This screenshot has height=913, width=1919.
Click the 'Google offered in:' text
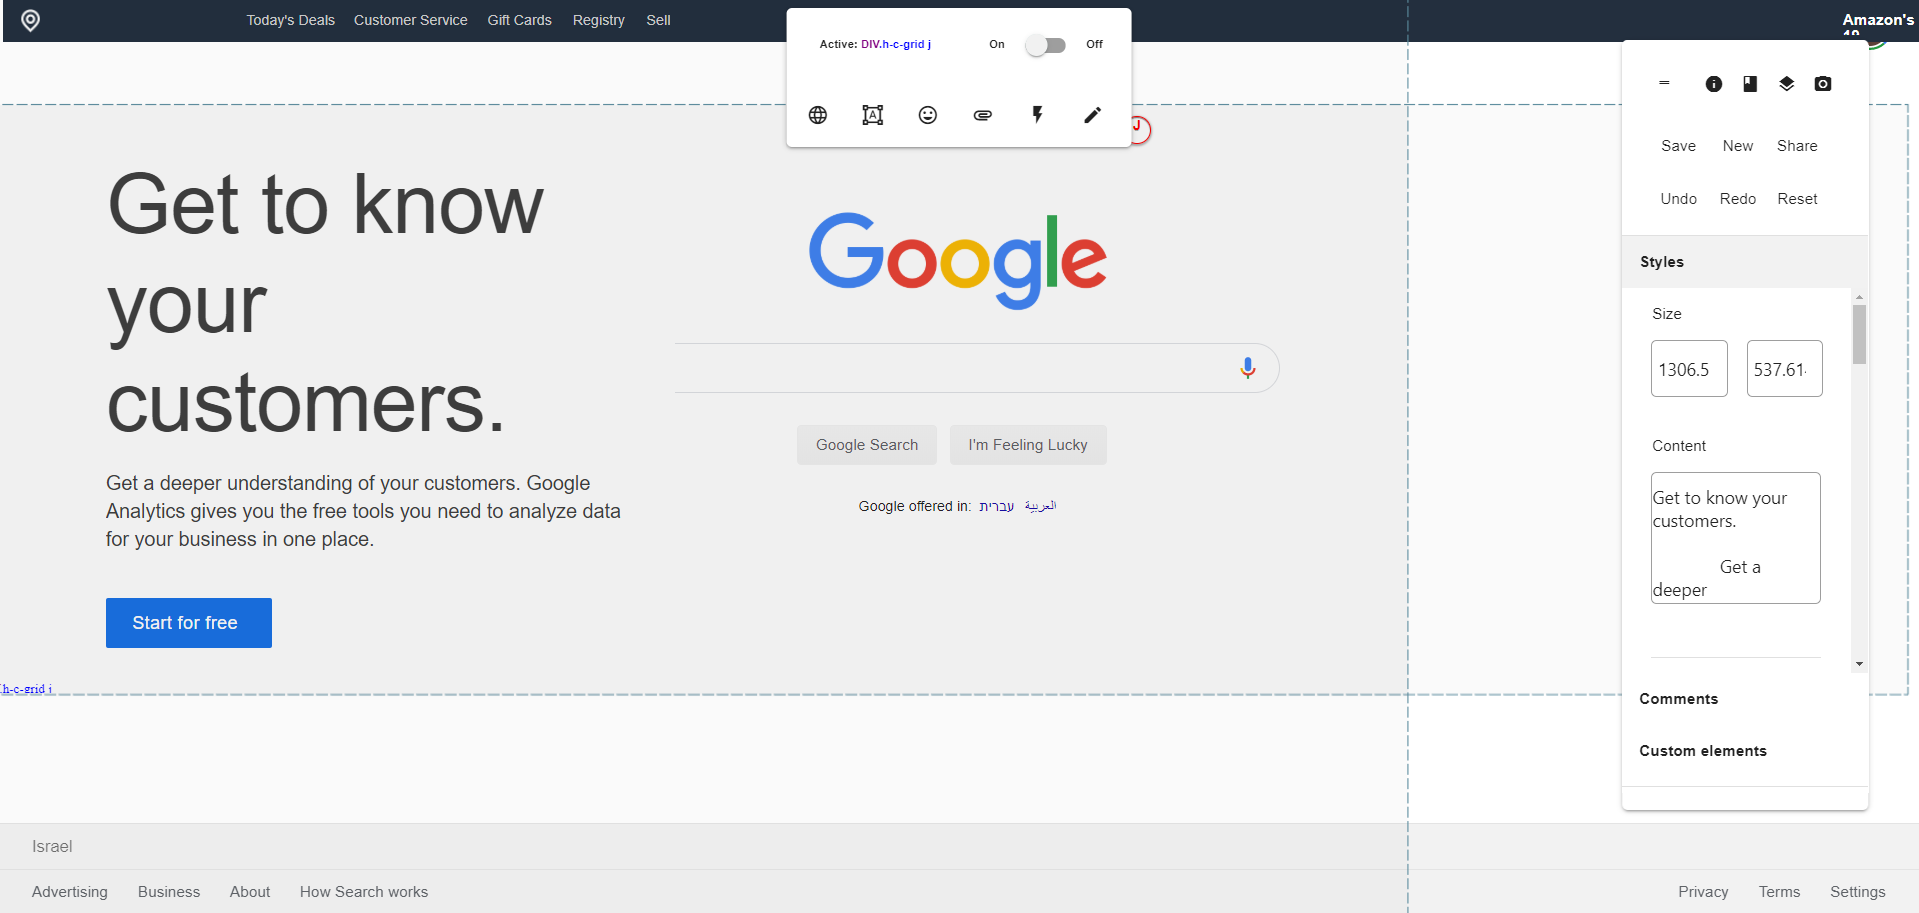(x=914, y=506)
